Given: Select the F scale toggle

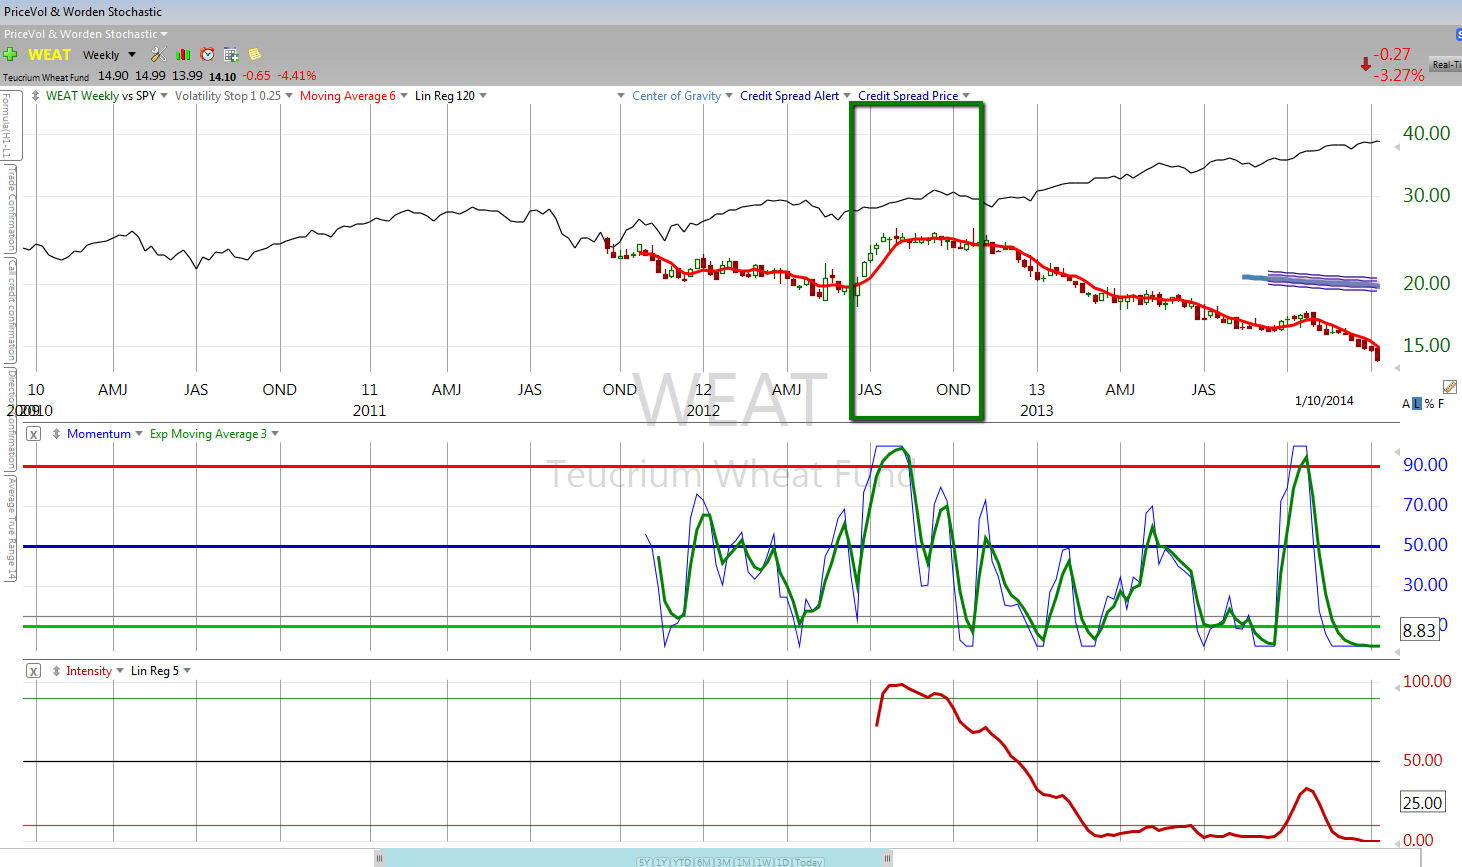Looking at the screenshot, I should [x=1441, y=404].
